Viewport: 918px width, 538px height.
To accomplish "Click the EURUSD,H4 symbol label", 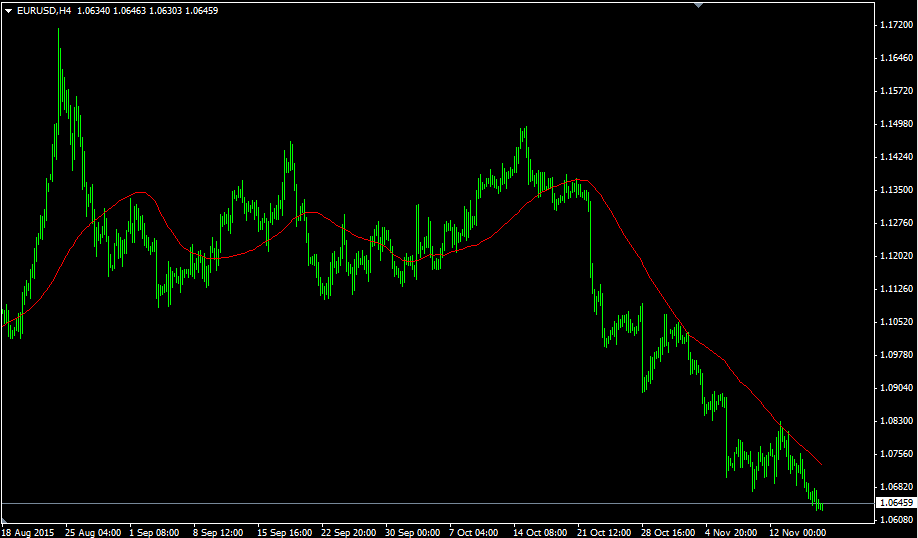I will [x=44, y=11].
